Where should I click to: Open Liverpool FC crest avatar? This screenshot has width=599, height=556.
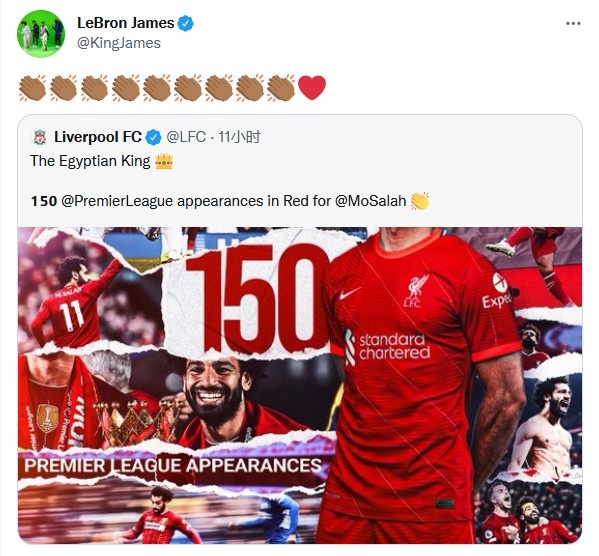[x=40, y=137]
